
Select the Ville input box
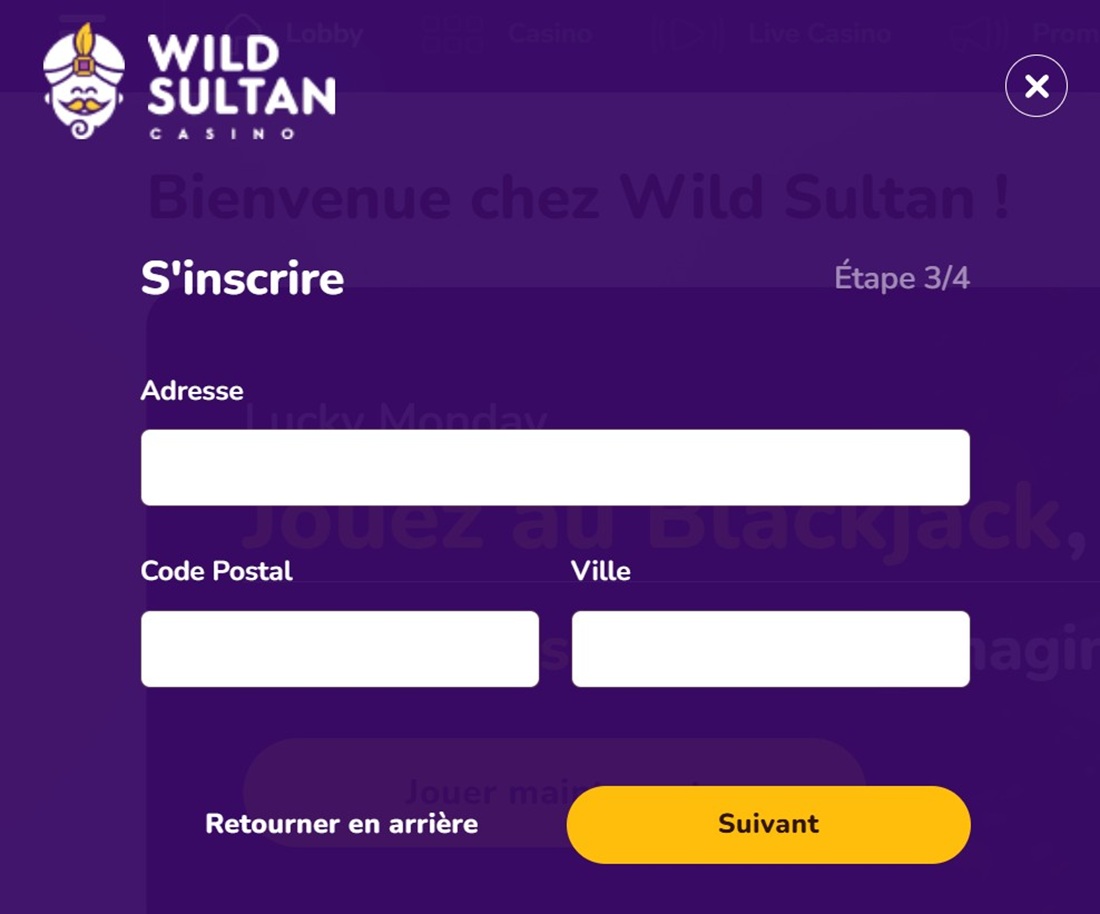[x=770, y=649]
